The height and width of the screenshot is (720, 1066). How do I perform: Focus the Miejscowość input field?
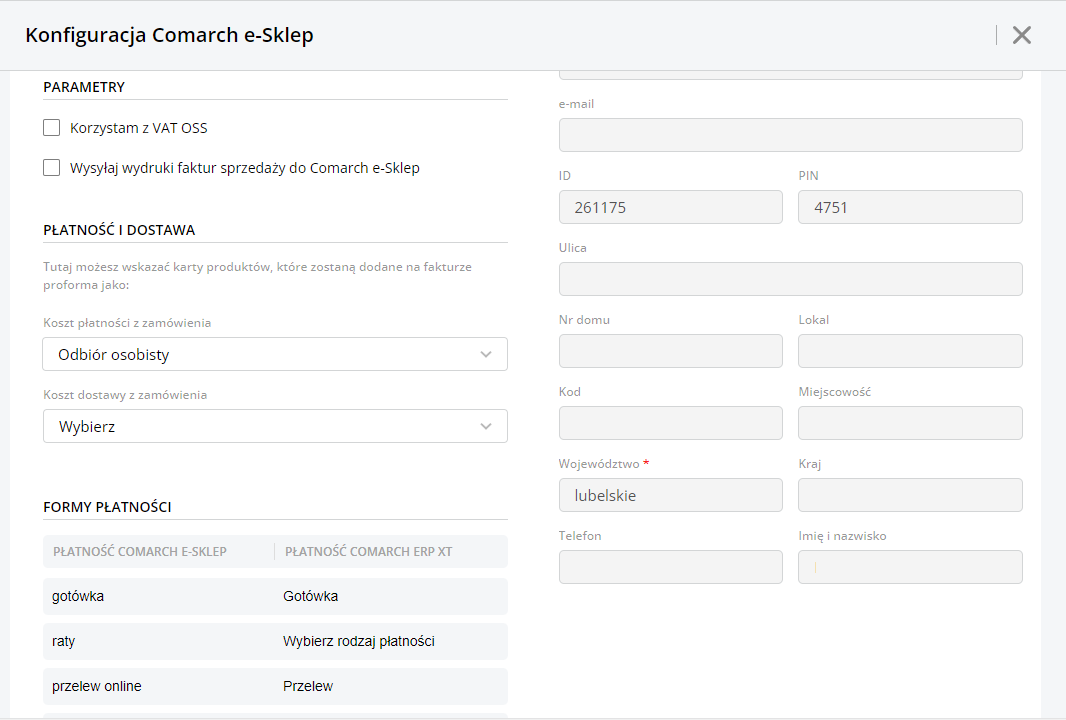pos(910,423)
